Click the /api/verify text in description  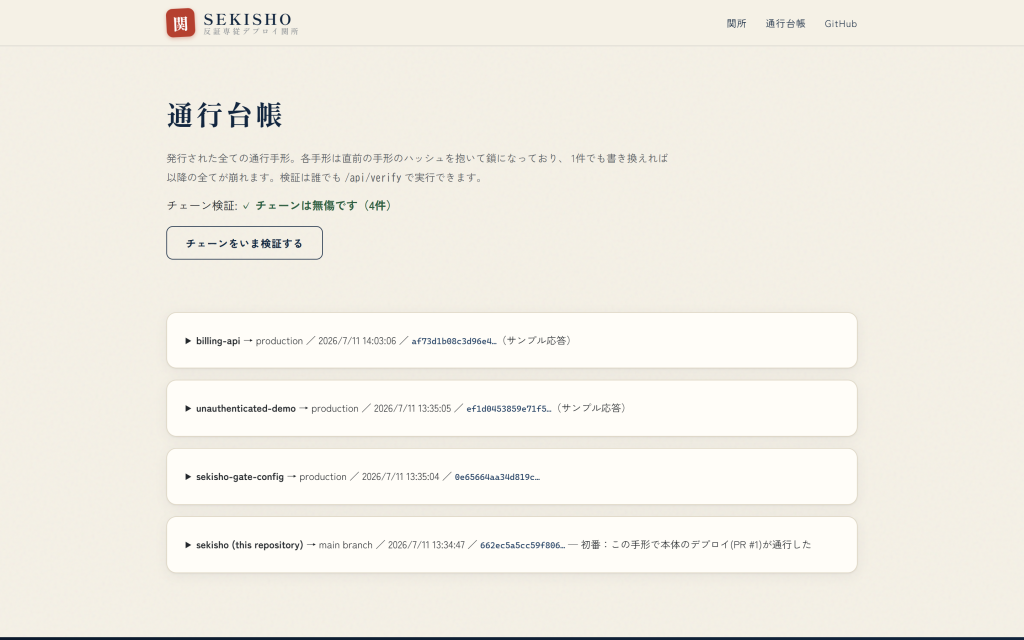click(373, 177)
